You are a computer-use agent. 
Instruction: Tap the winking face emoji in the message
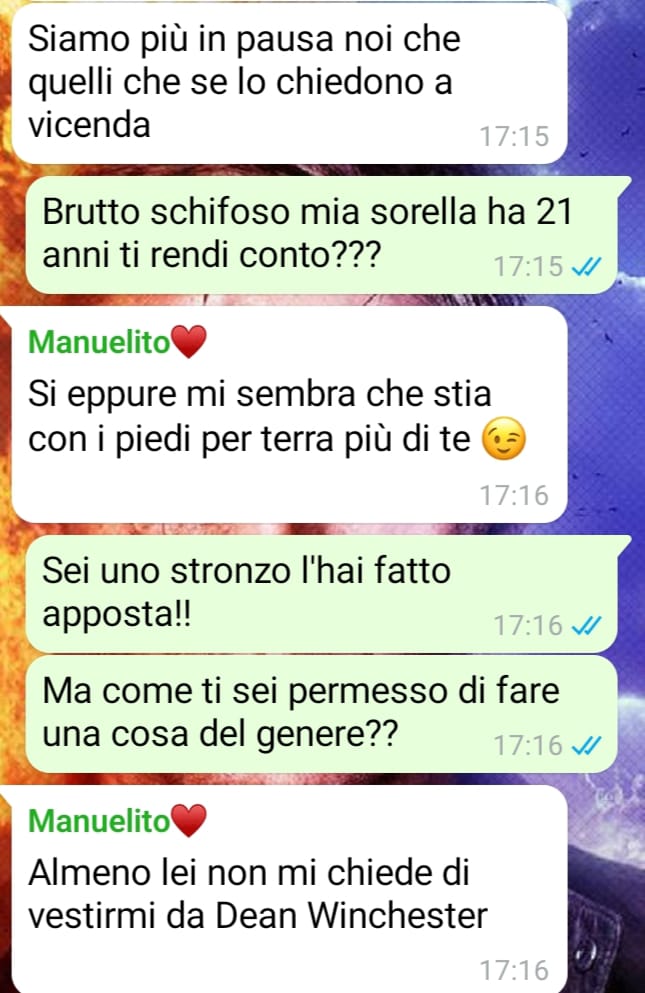pyautogui.click(x=504, y=438)
